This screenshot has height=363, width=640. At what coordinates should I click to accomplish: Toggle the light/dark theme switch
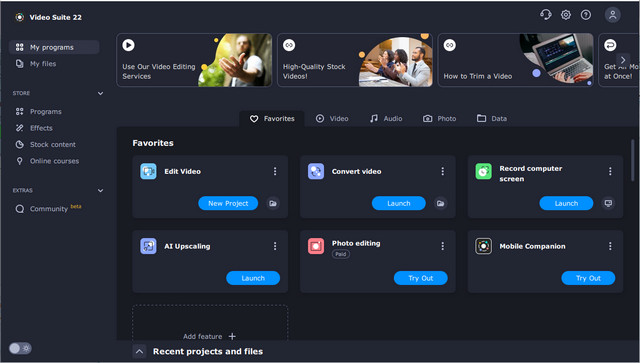(x=20, y=348)
